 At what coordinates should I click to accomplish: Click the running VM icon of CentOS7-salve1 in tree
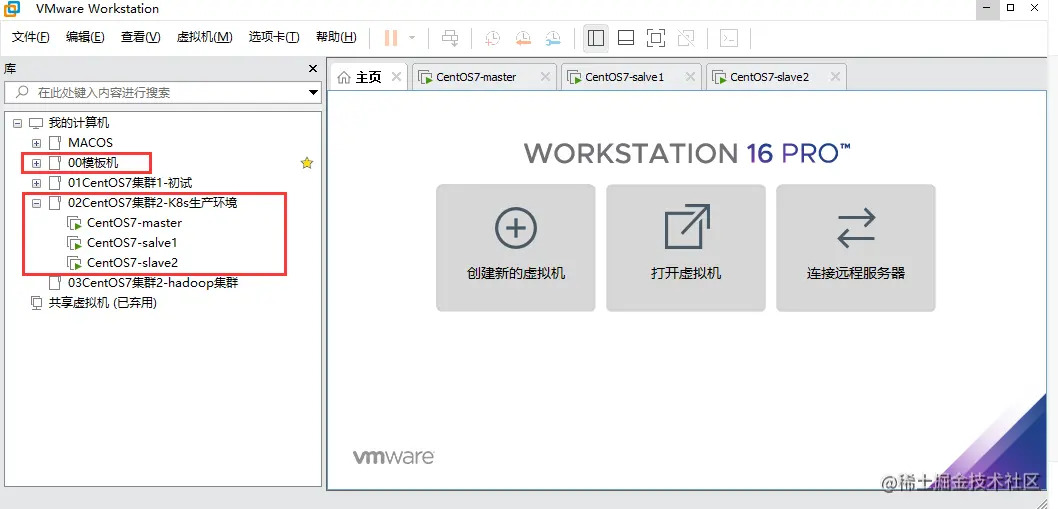[74, 242]
